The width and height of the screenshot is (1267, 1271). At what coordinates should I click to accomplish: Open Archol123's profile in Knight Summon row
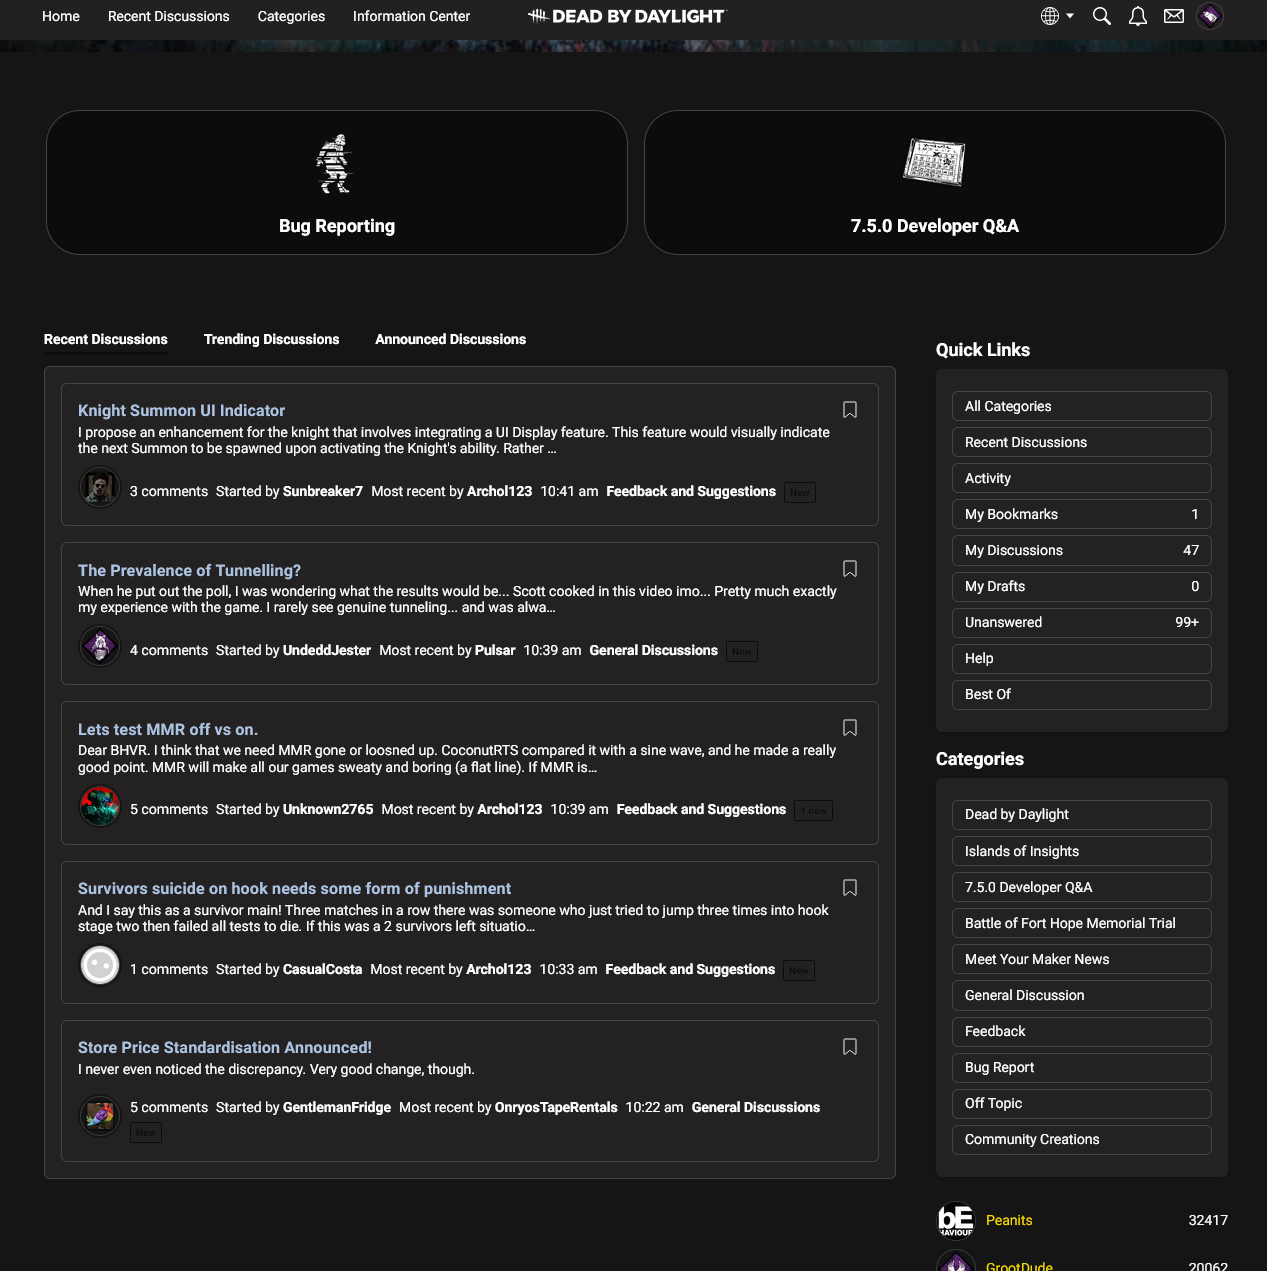[500, 491]
